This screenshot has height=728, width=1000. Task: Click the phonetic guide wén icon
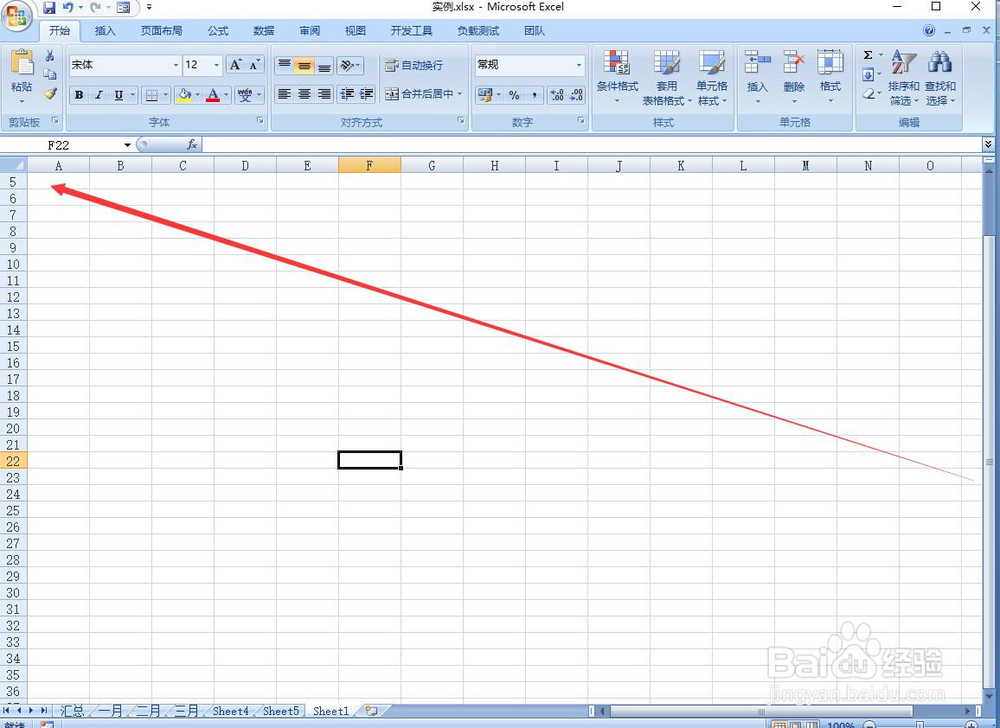(245, 95)
